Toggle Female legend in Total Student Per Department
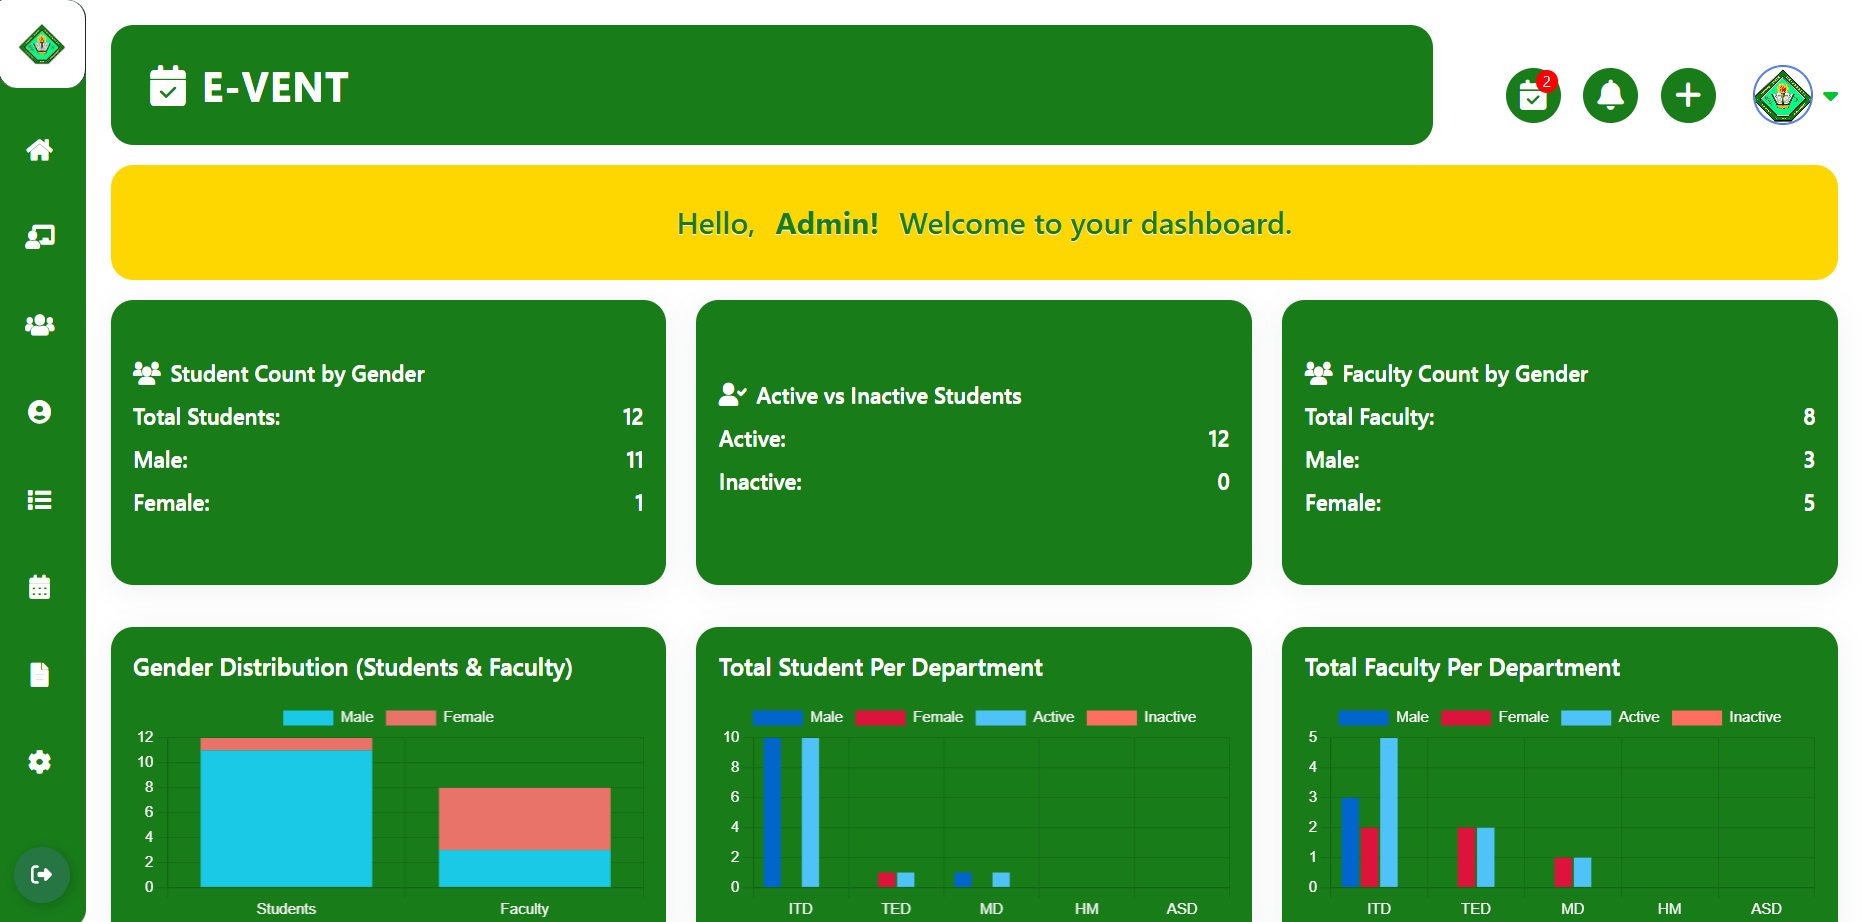The width and height of the screenshot is (1862, 922). [909, 717]
